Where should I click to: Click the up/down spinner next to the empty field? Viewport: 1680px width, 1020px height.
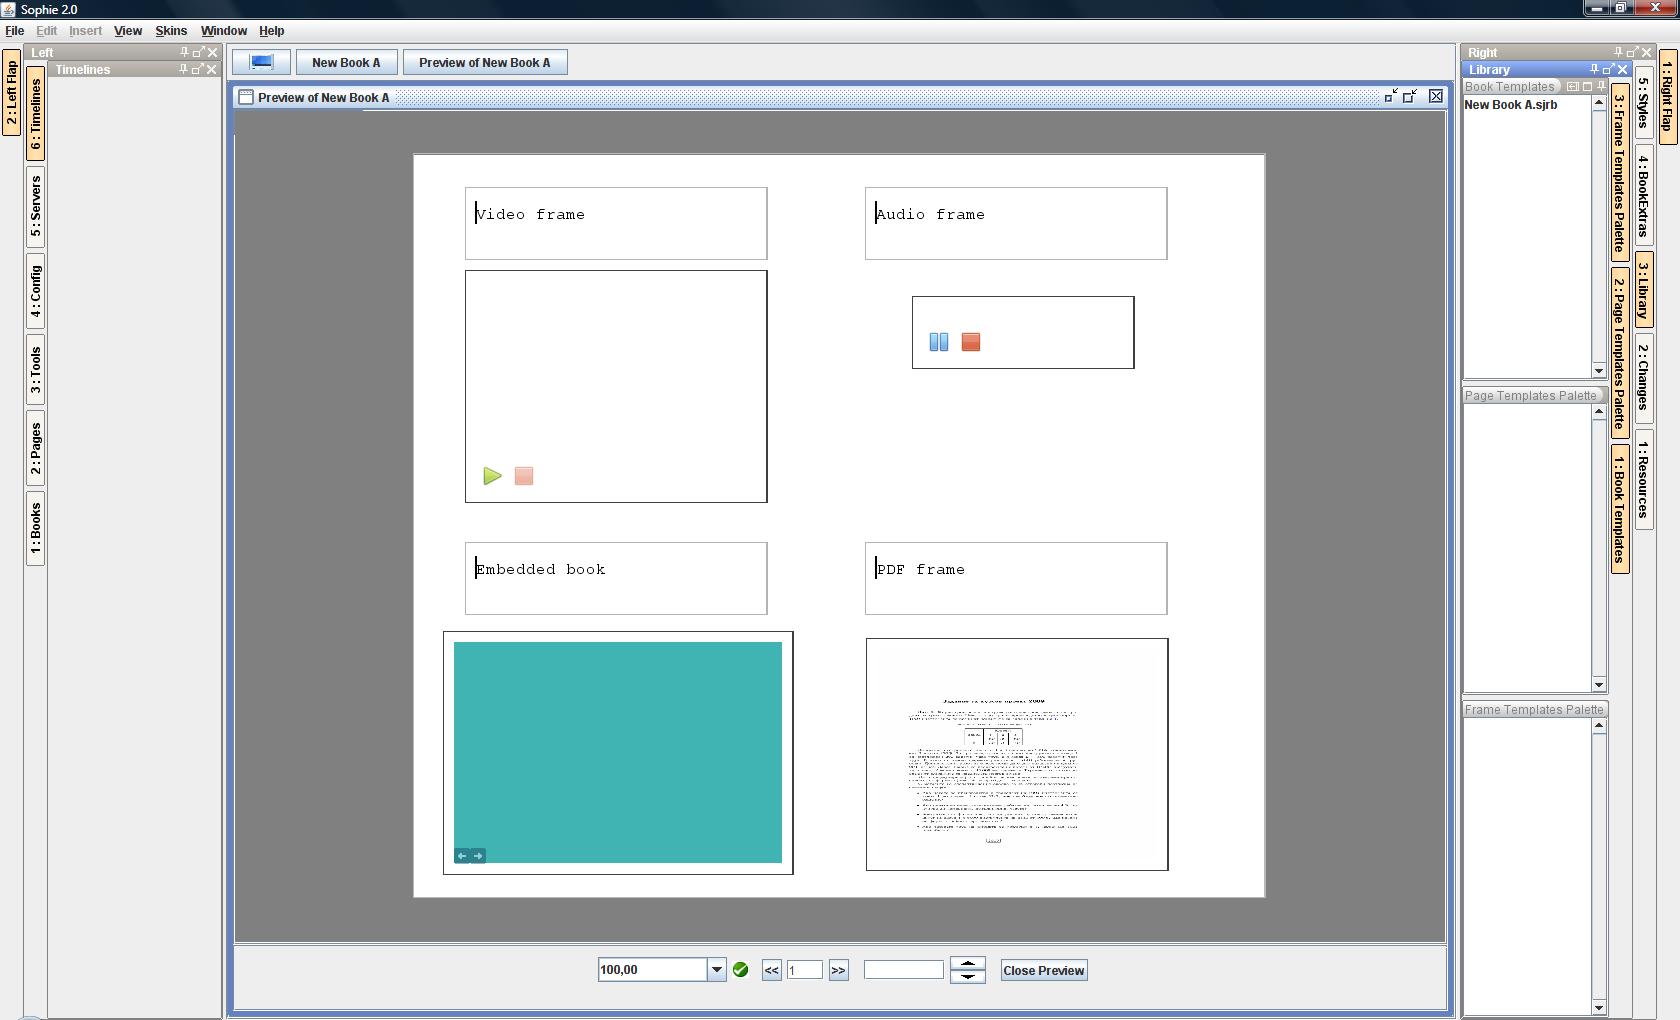tap(968, 970)
